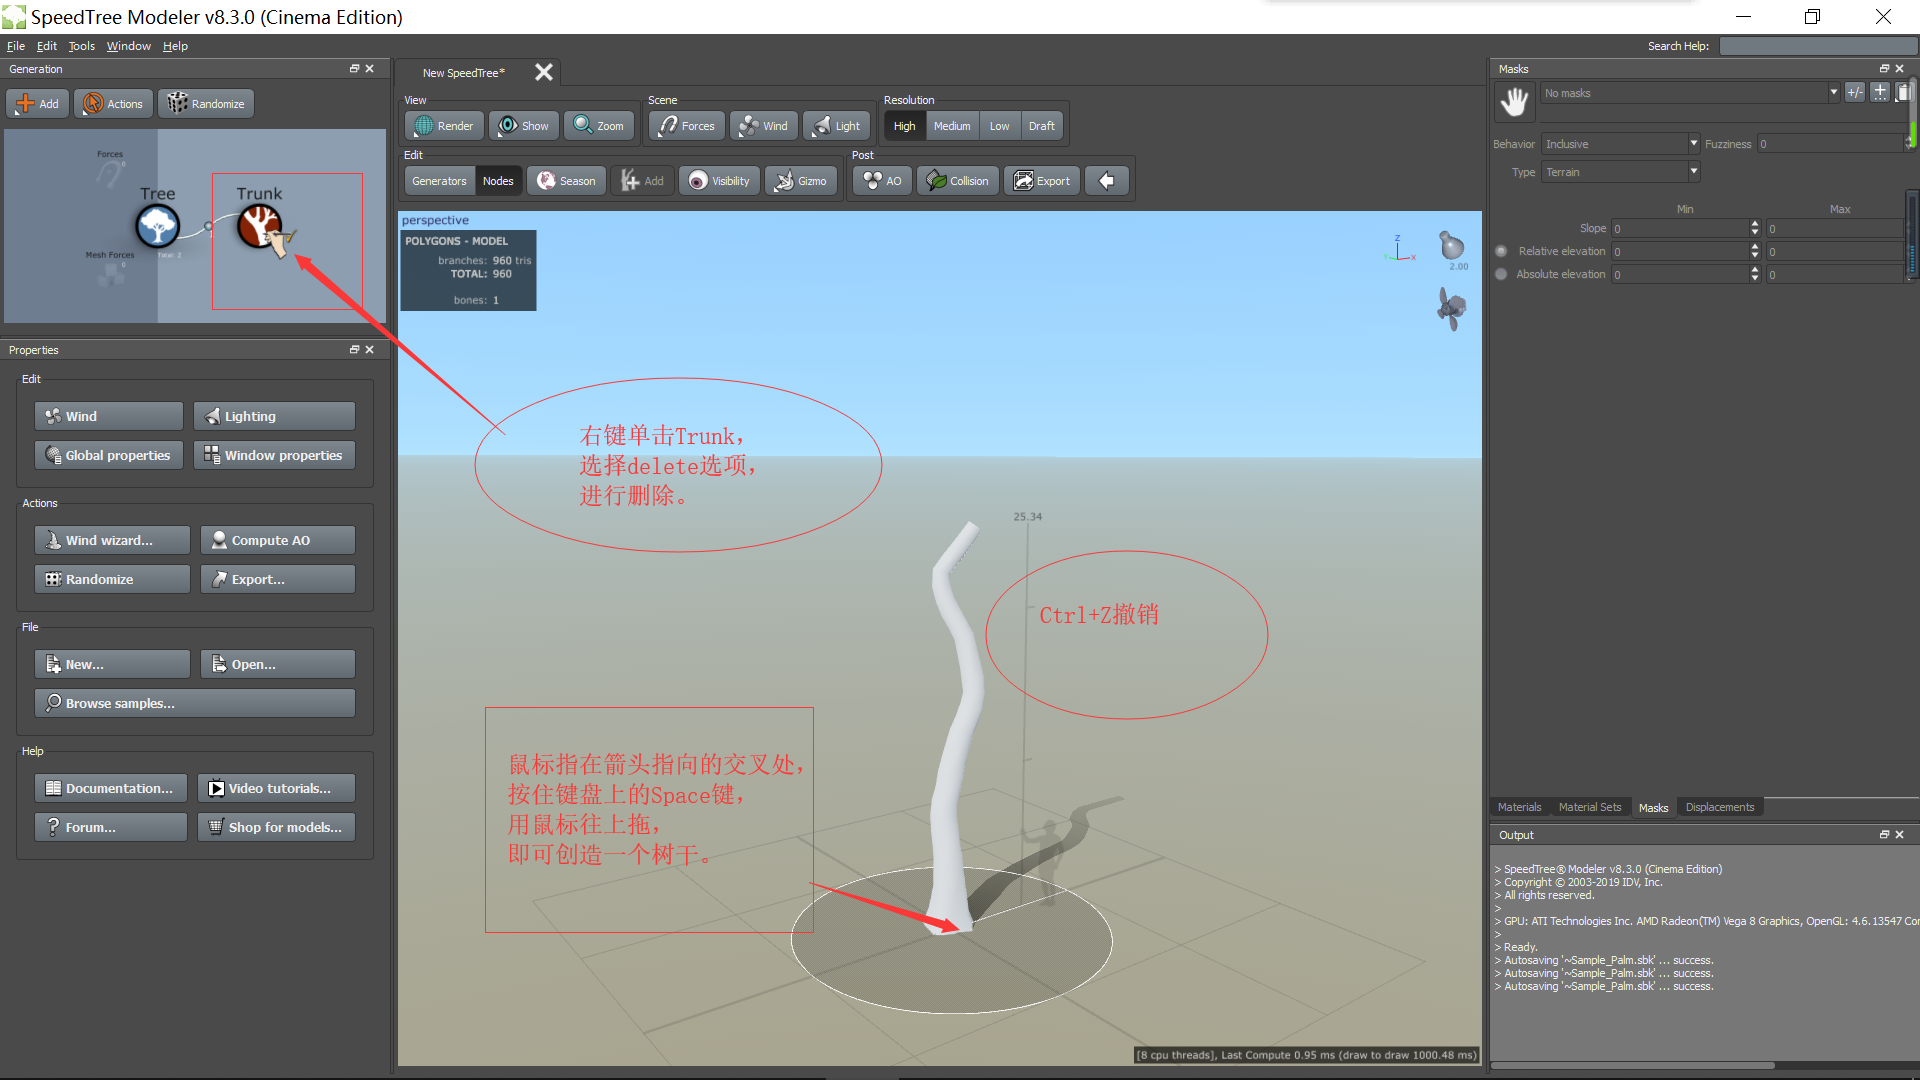Viewport: 1920px width, 1080px height.
Task: Enable the Collision post tool
Action: (957, 180)
